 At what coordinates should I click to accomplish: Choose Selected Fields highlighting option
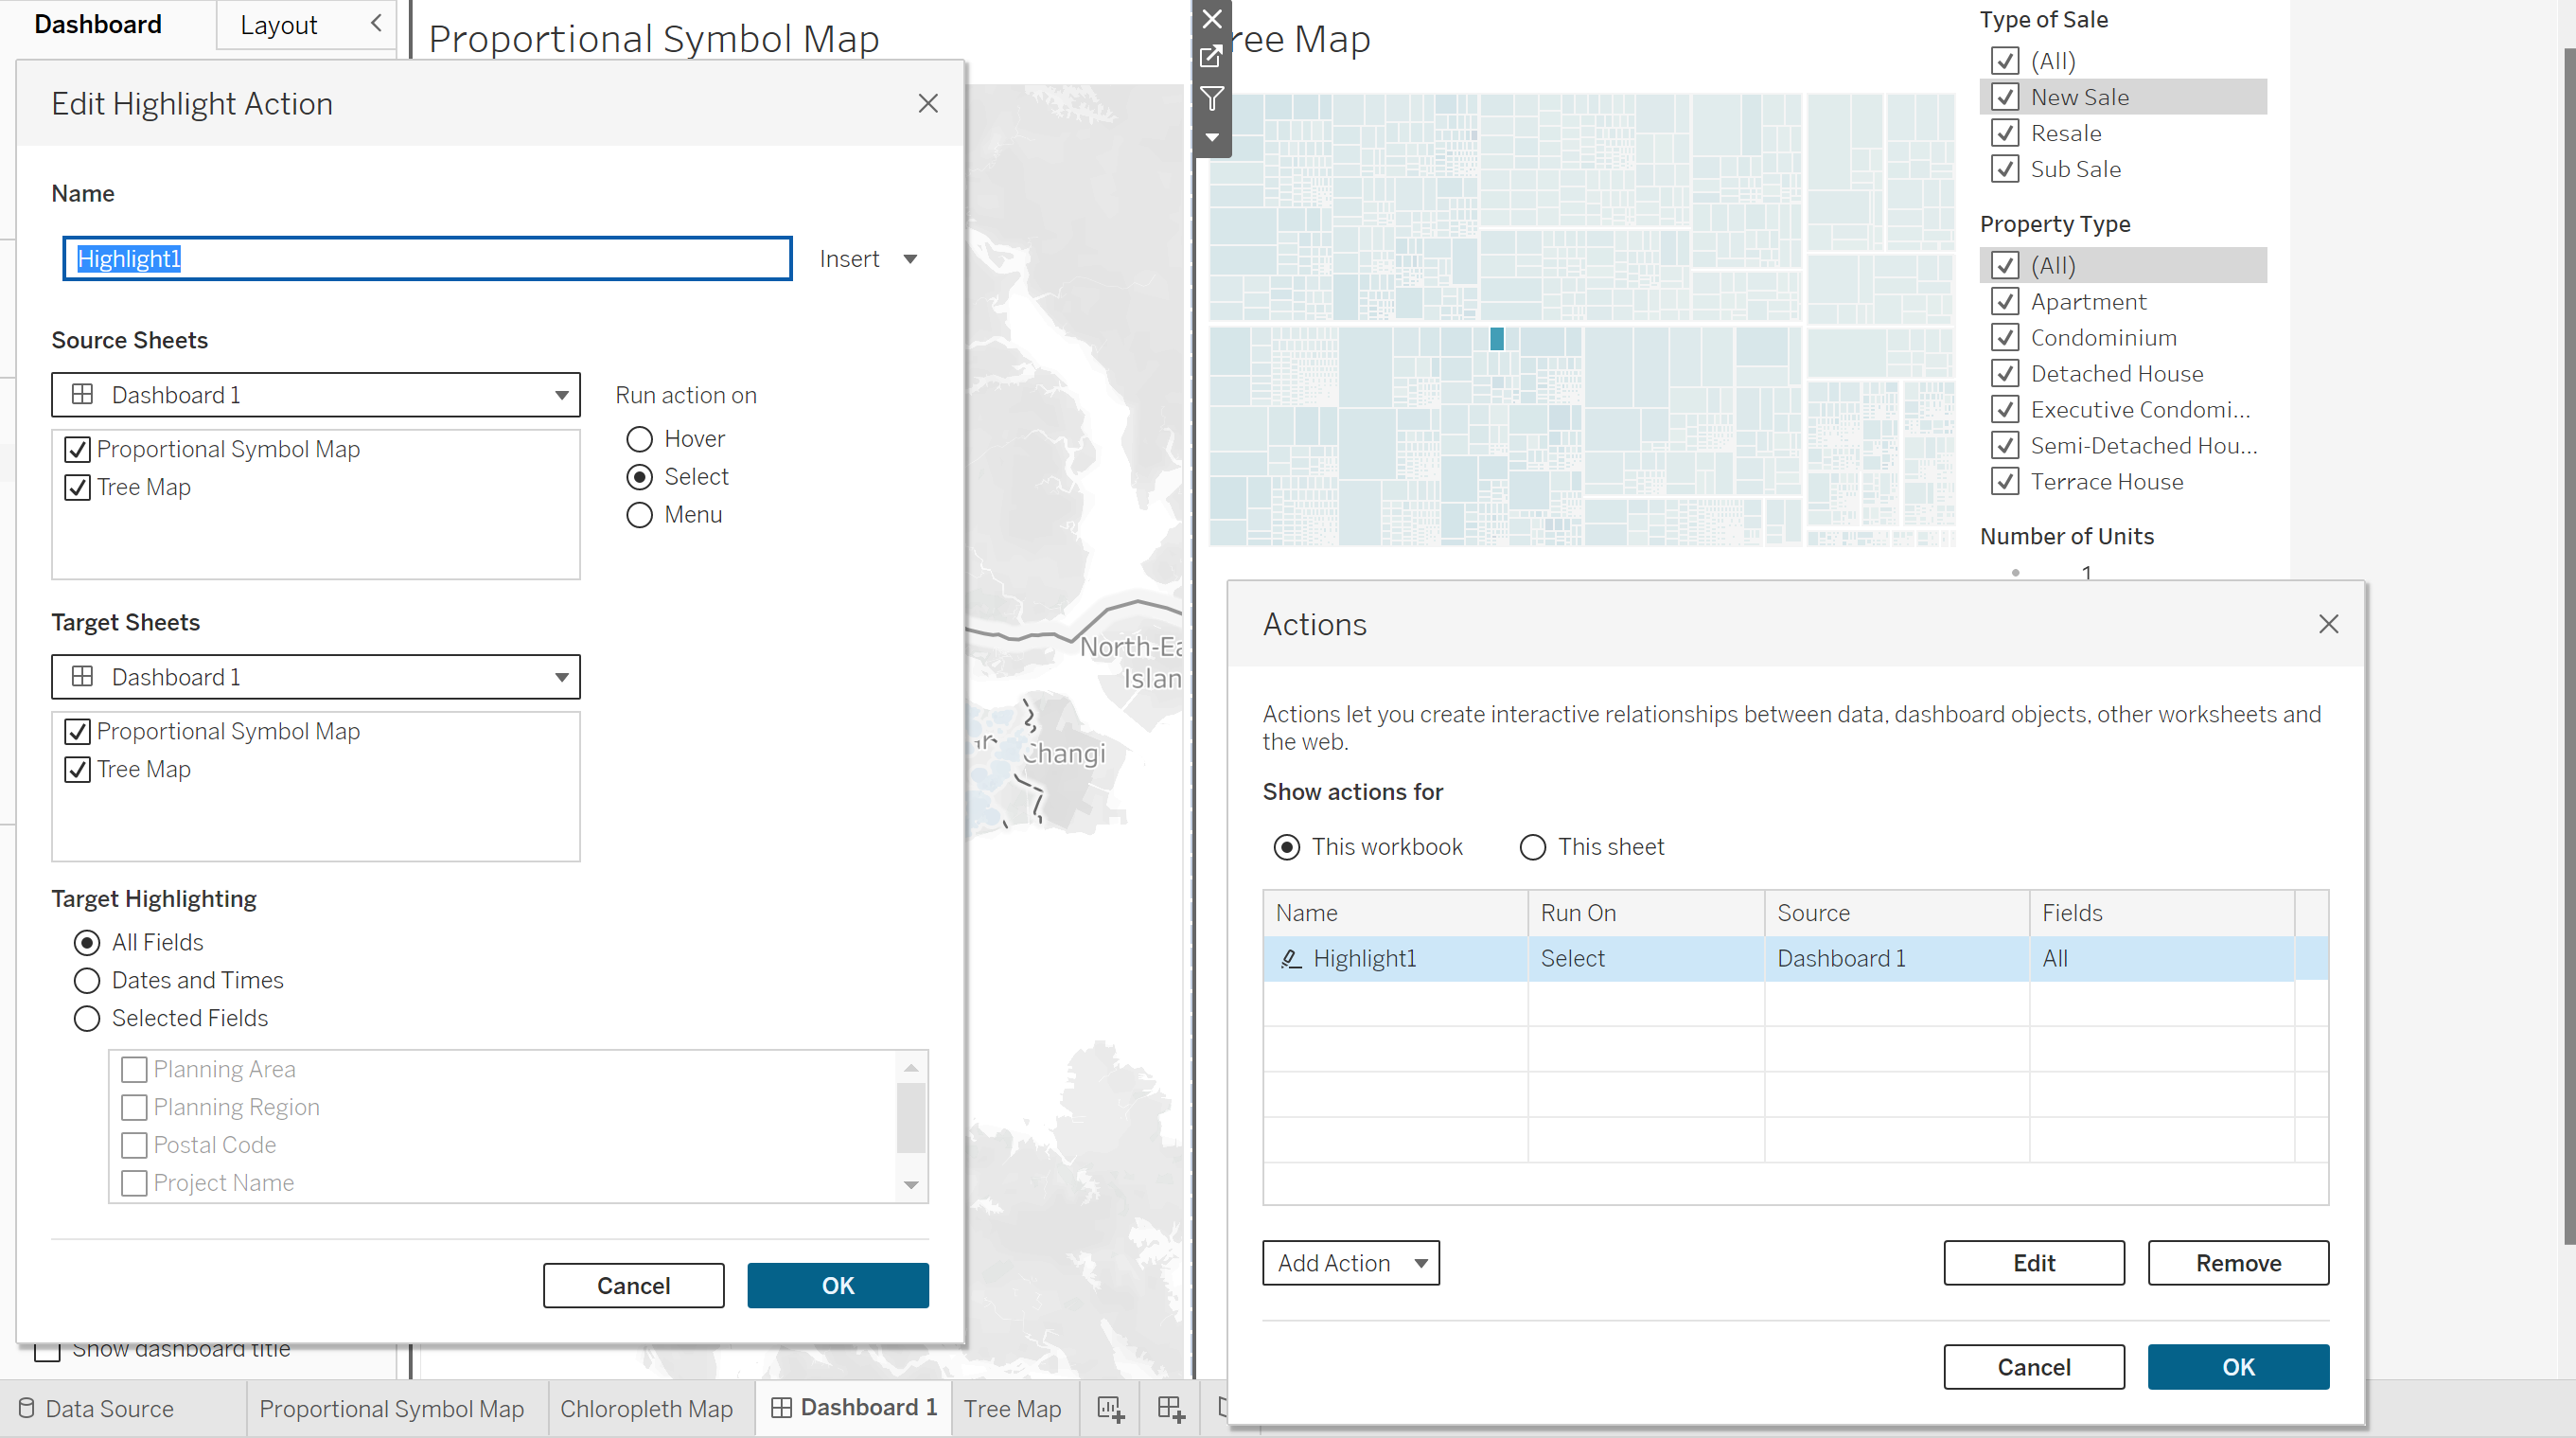point(87,1018)
